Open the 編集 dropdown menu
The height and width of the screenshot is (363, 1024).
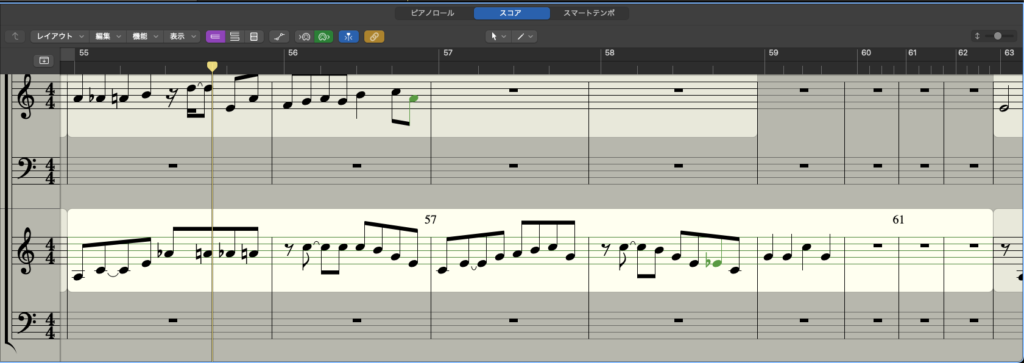pos(108,37)
